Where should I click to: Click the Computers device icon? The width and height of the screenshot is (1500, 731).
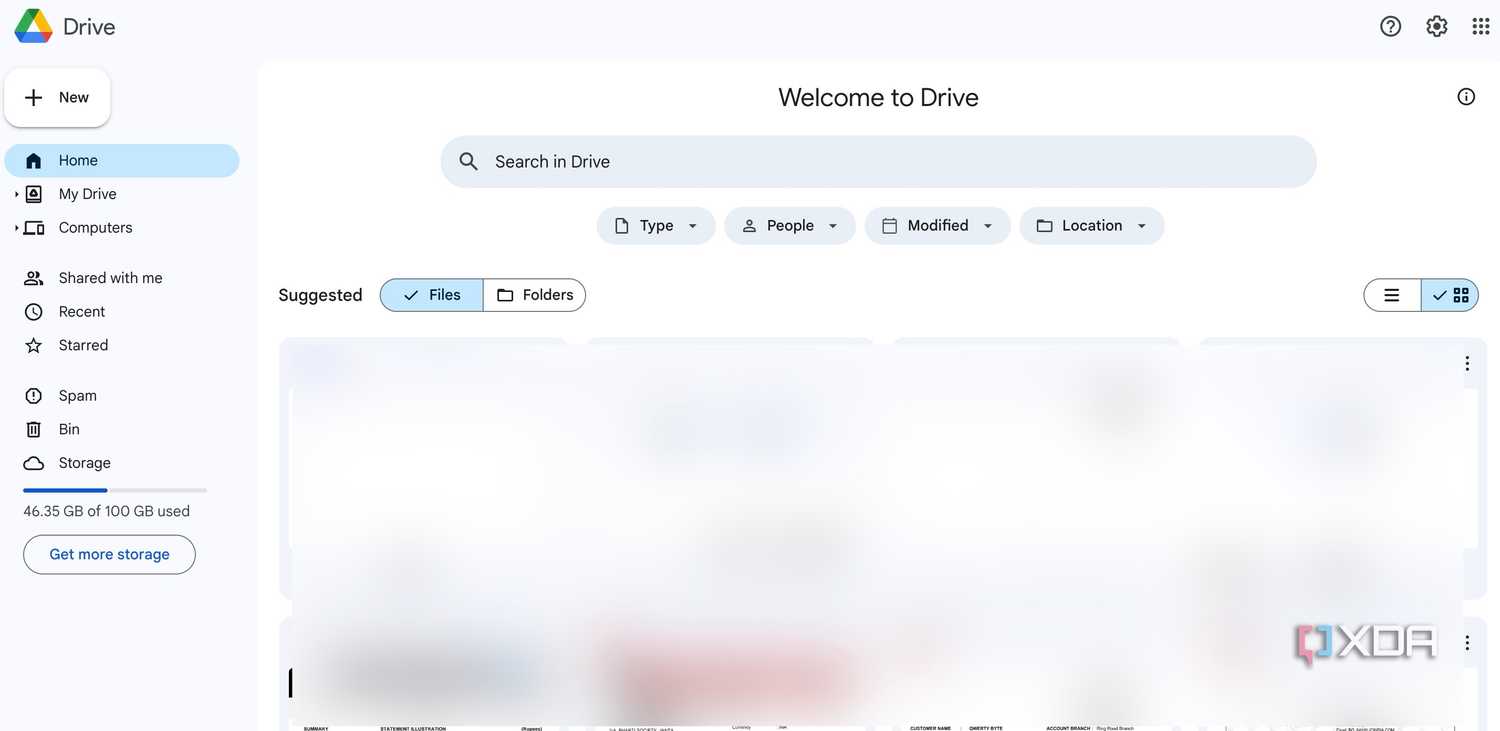(x=34, y=228)
